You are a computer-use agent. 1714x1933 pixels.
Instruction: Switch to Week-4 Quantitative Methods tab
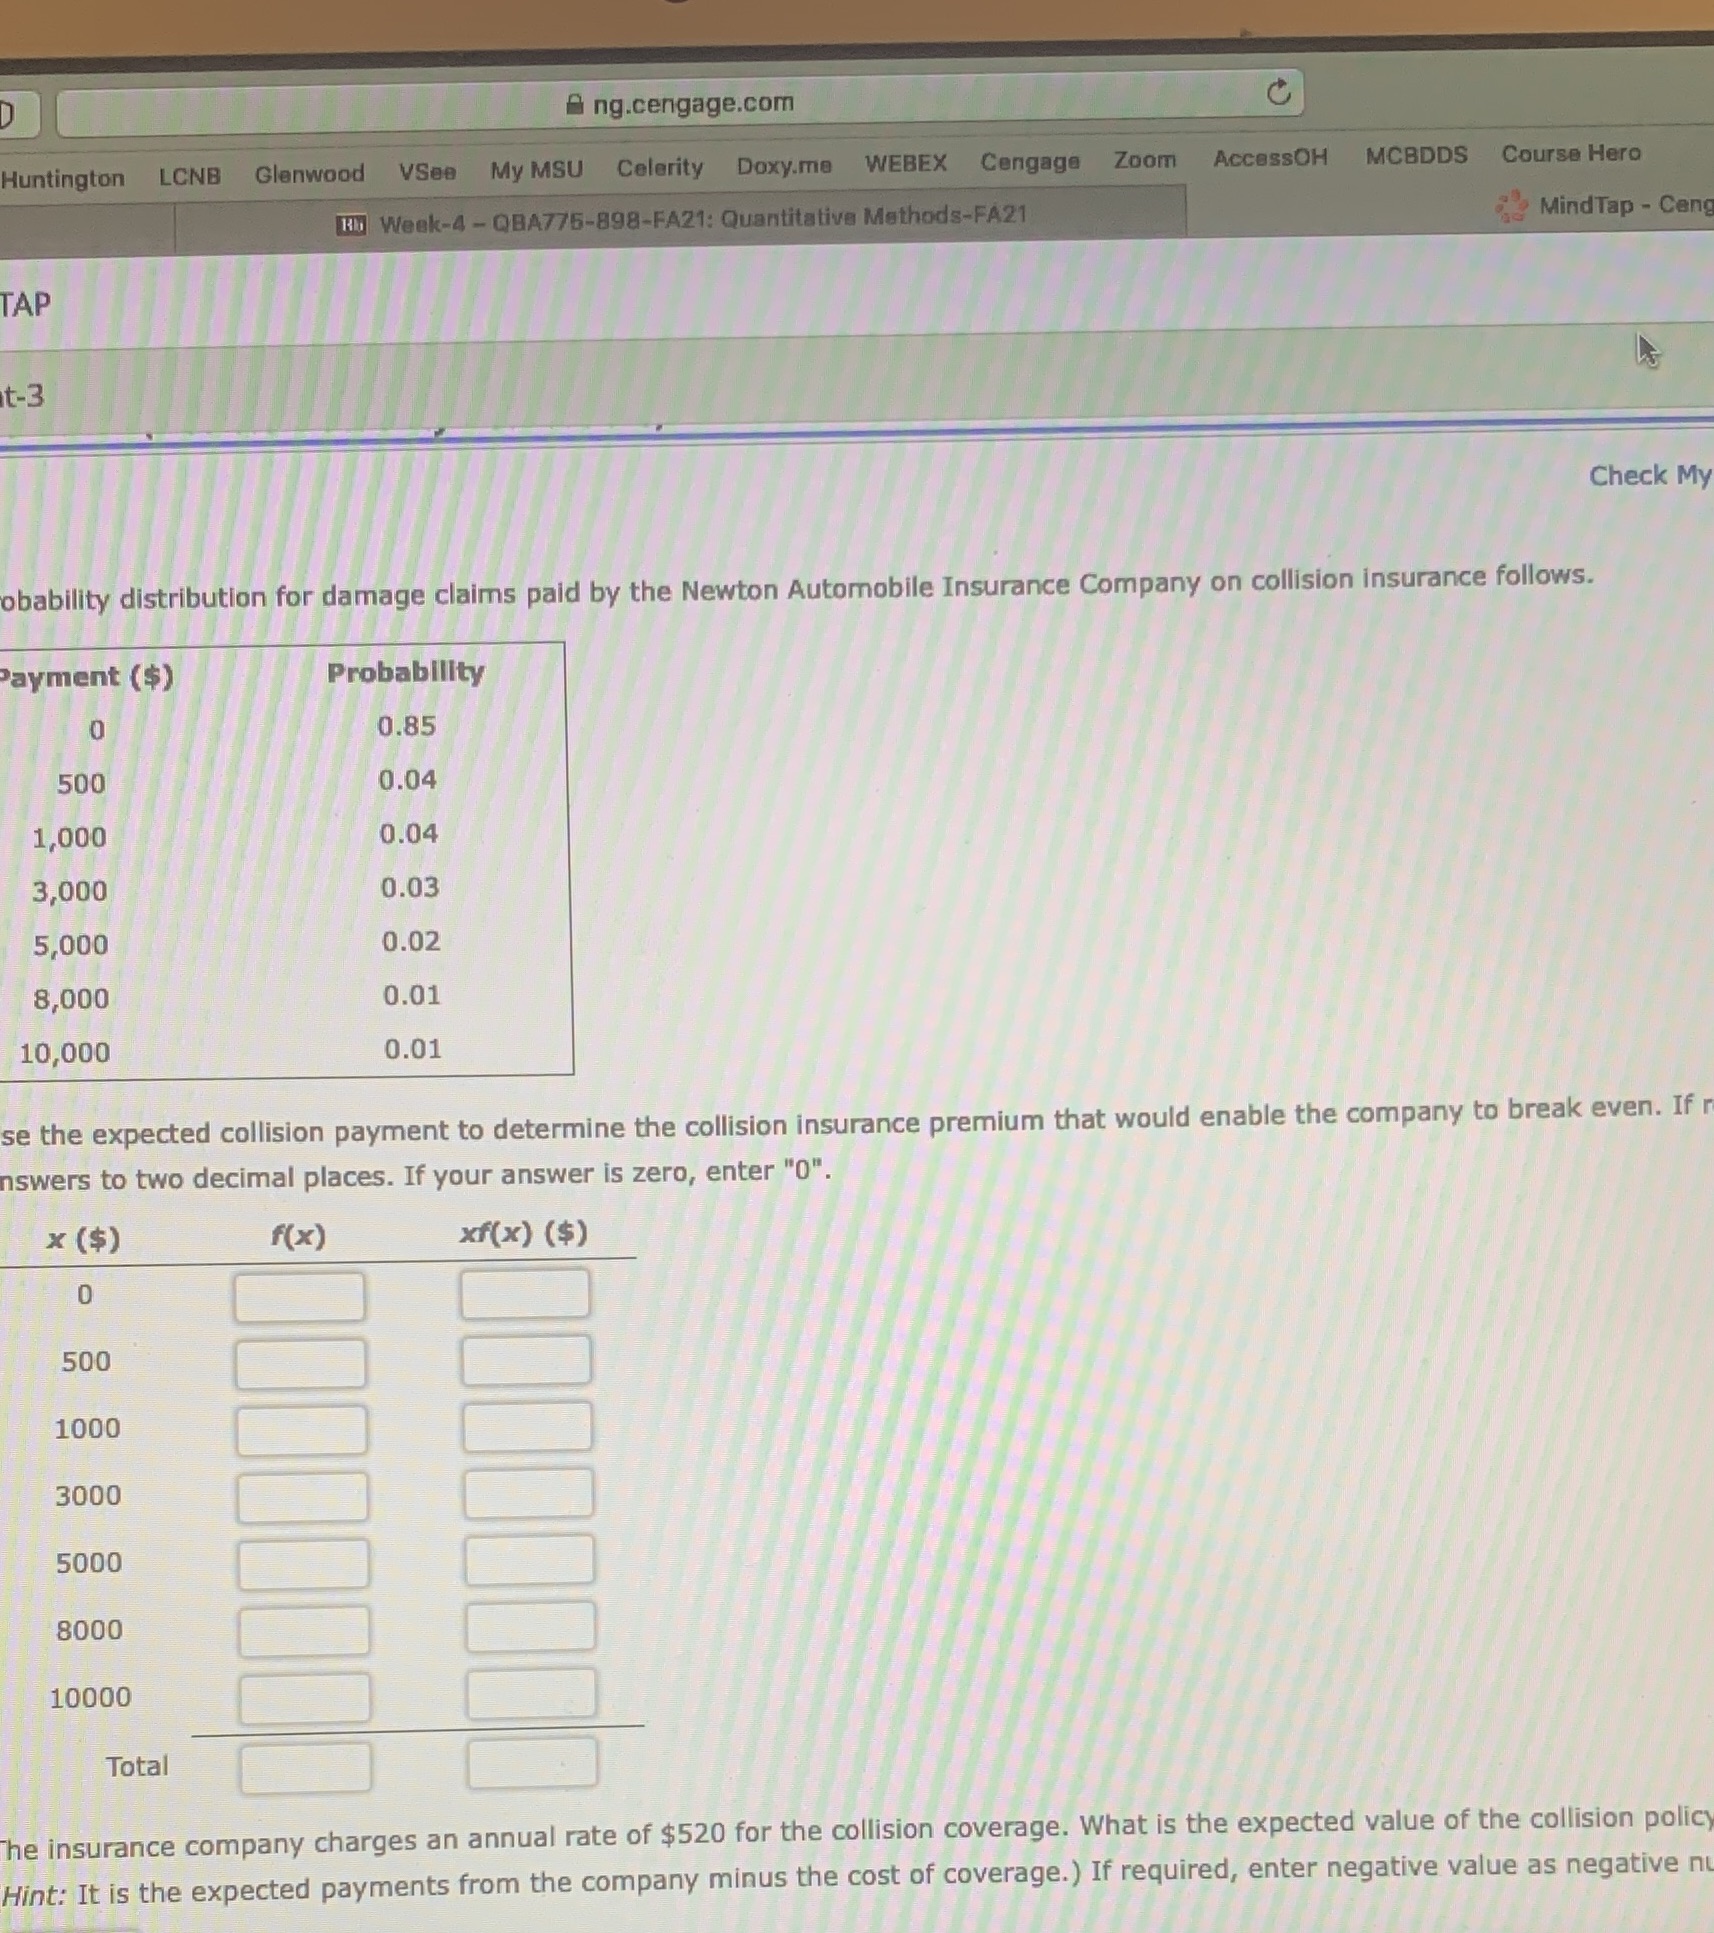coord(680,219)
